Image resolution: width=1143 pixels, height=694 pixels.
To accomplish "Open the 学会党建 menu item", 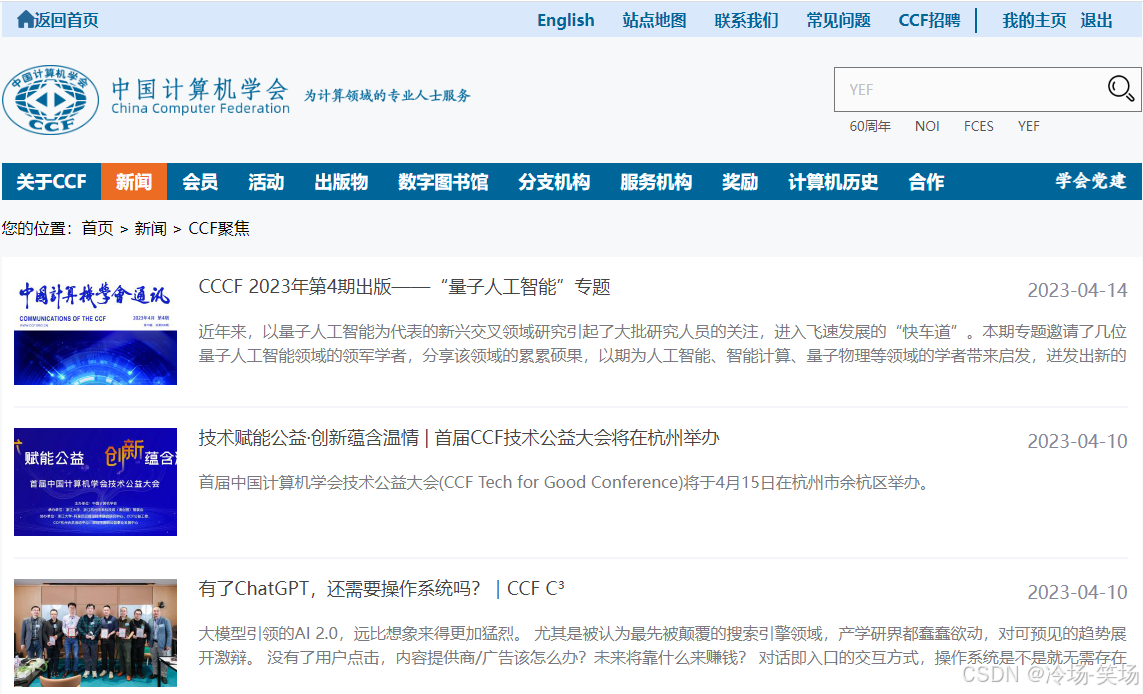I will tap(1091, 181).
